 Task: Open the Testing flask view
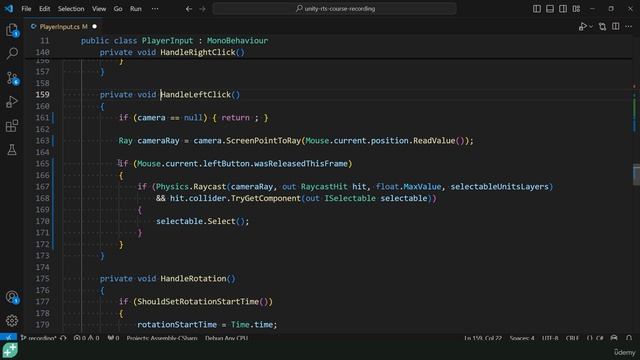12,149
